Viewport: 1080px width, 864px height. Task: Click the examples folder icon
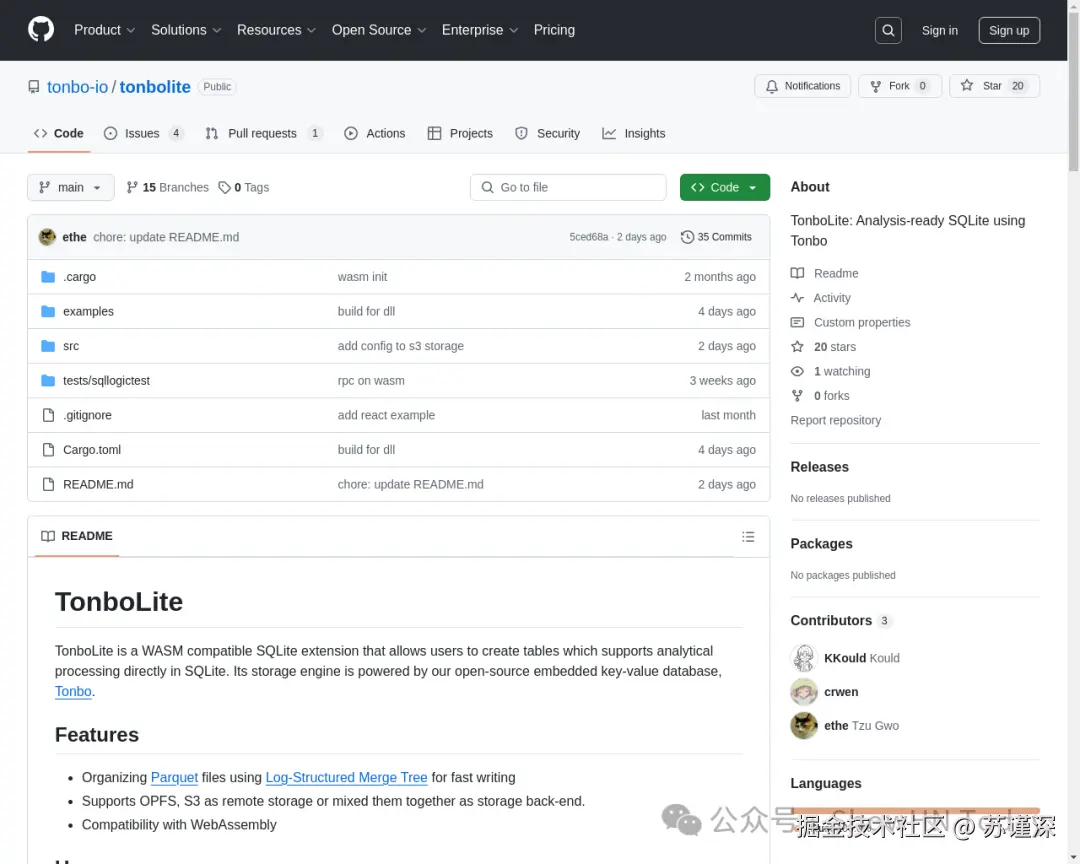point(48,311)
